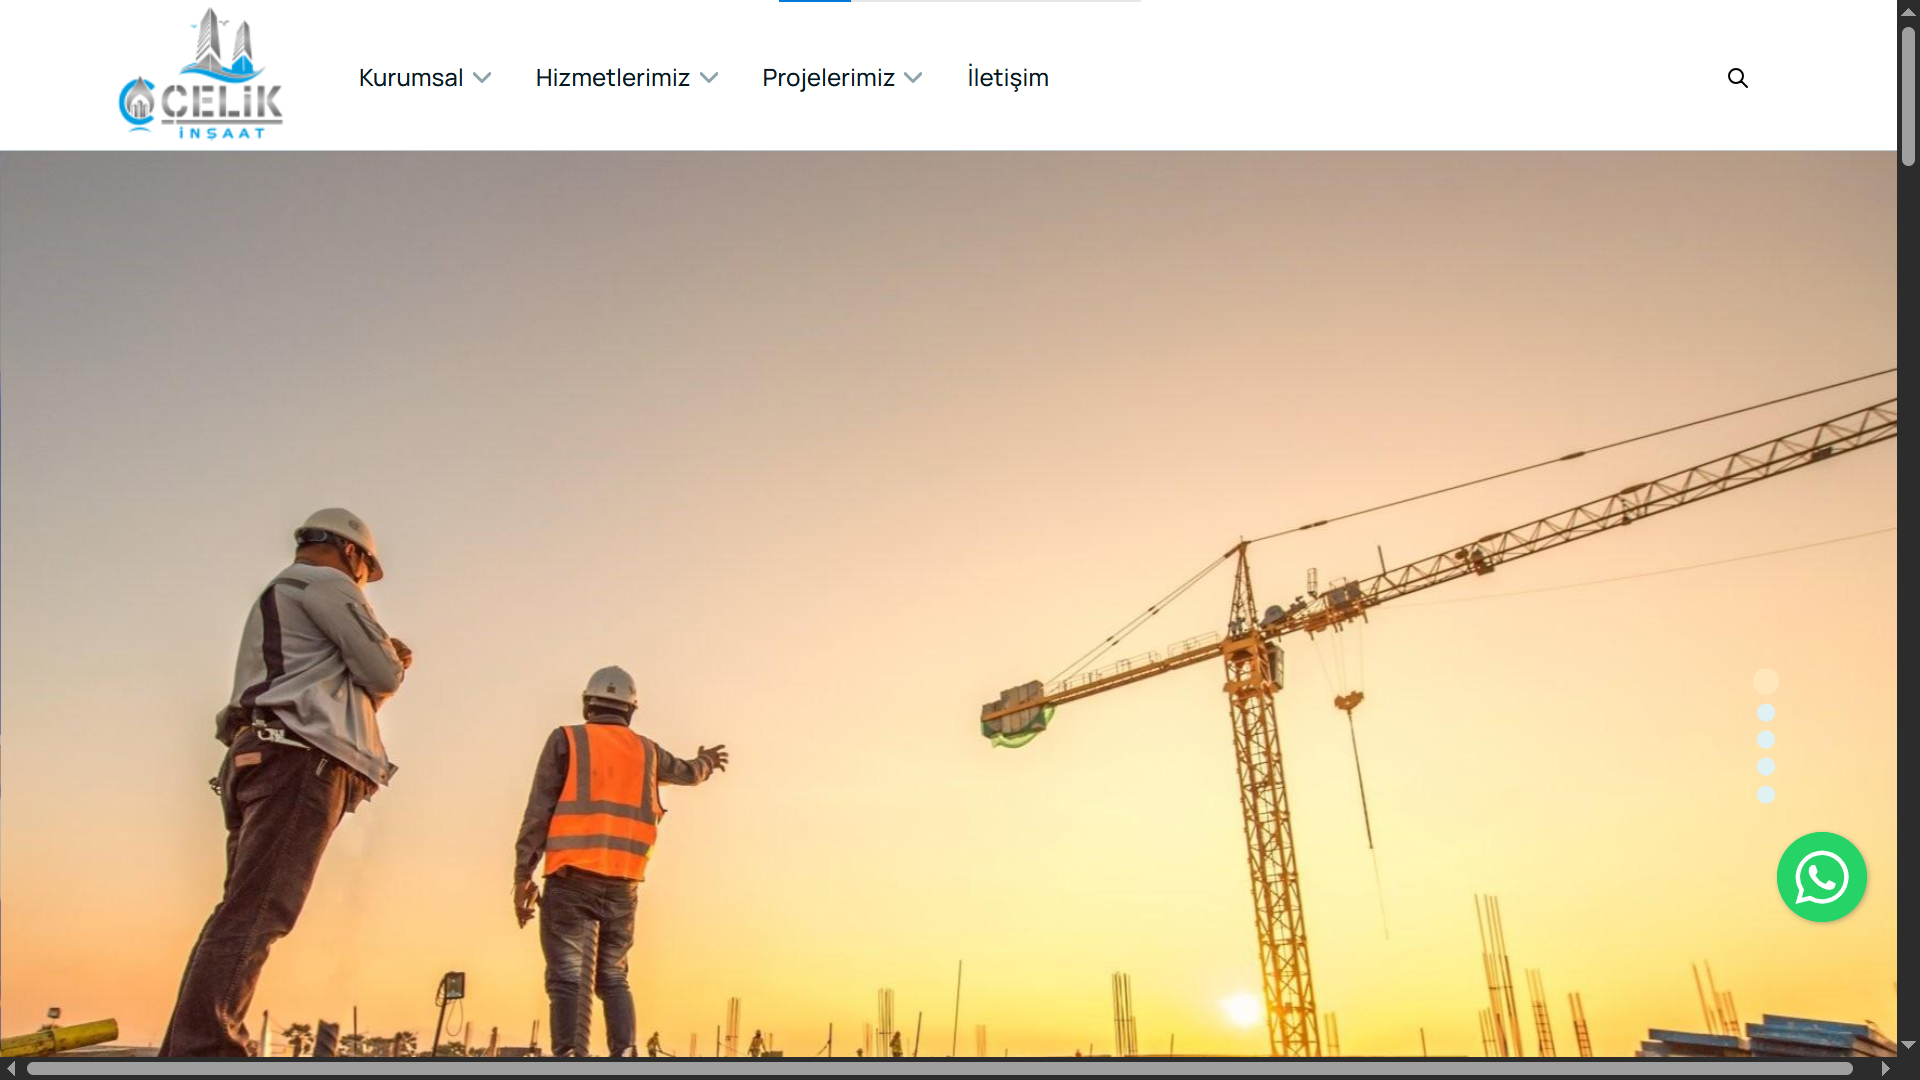Open the search magnifier icon
This screenshot has height=1080, width=1920.
tap(1737, 78)
